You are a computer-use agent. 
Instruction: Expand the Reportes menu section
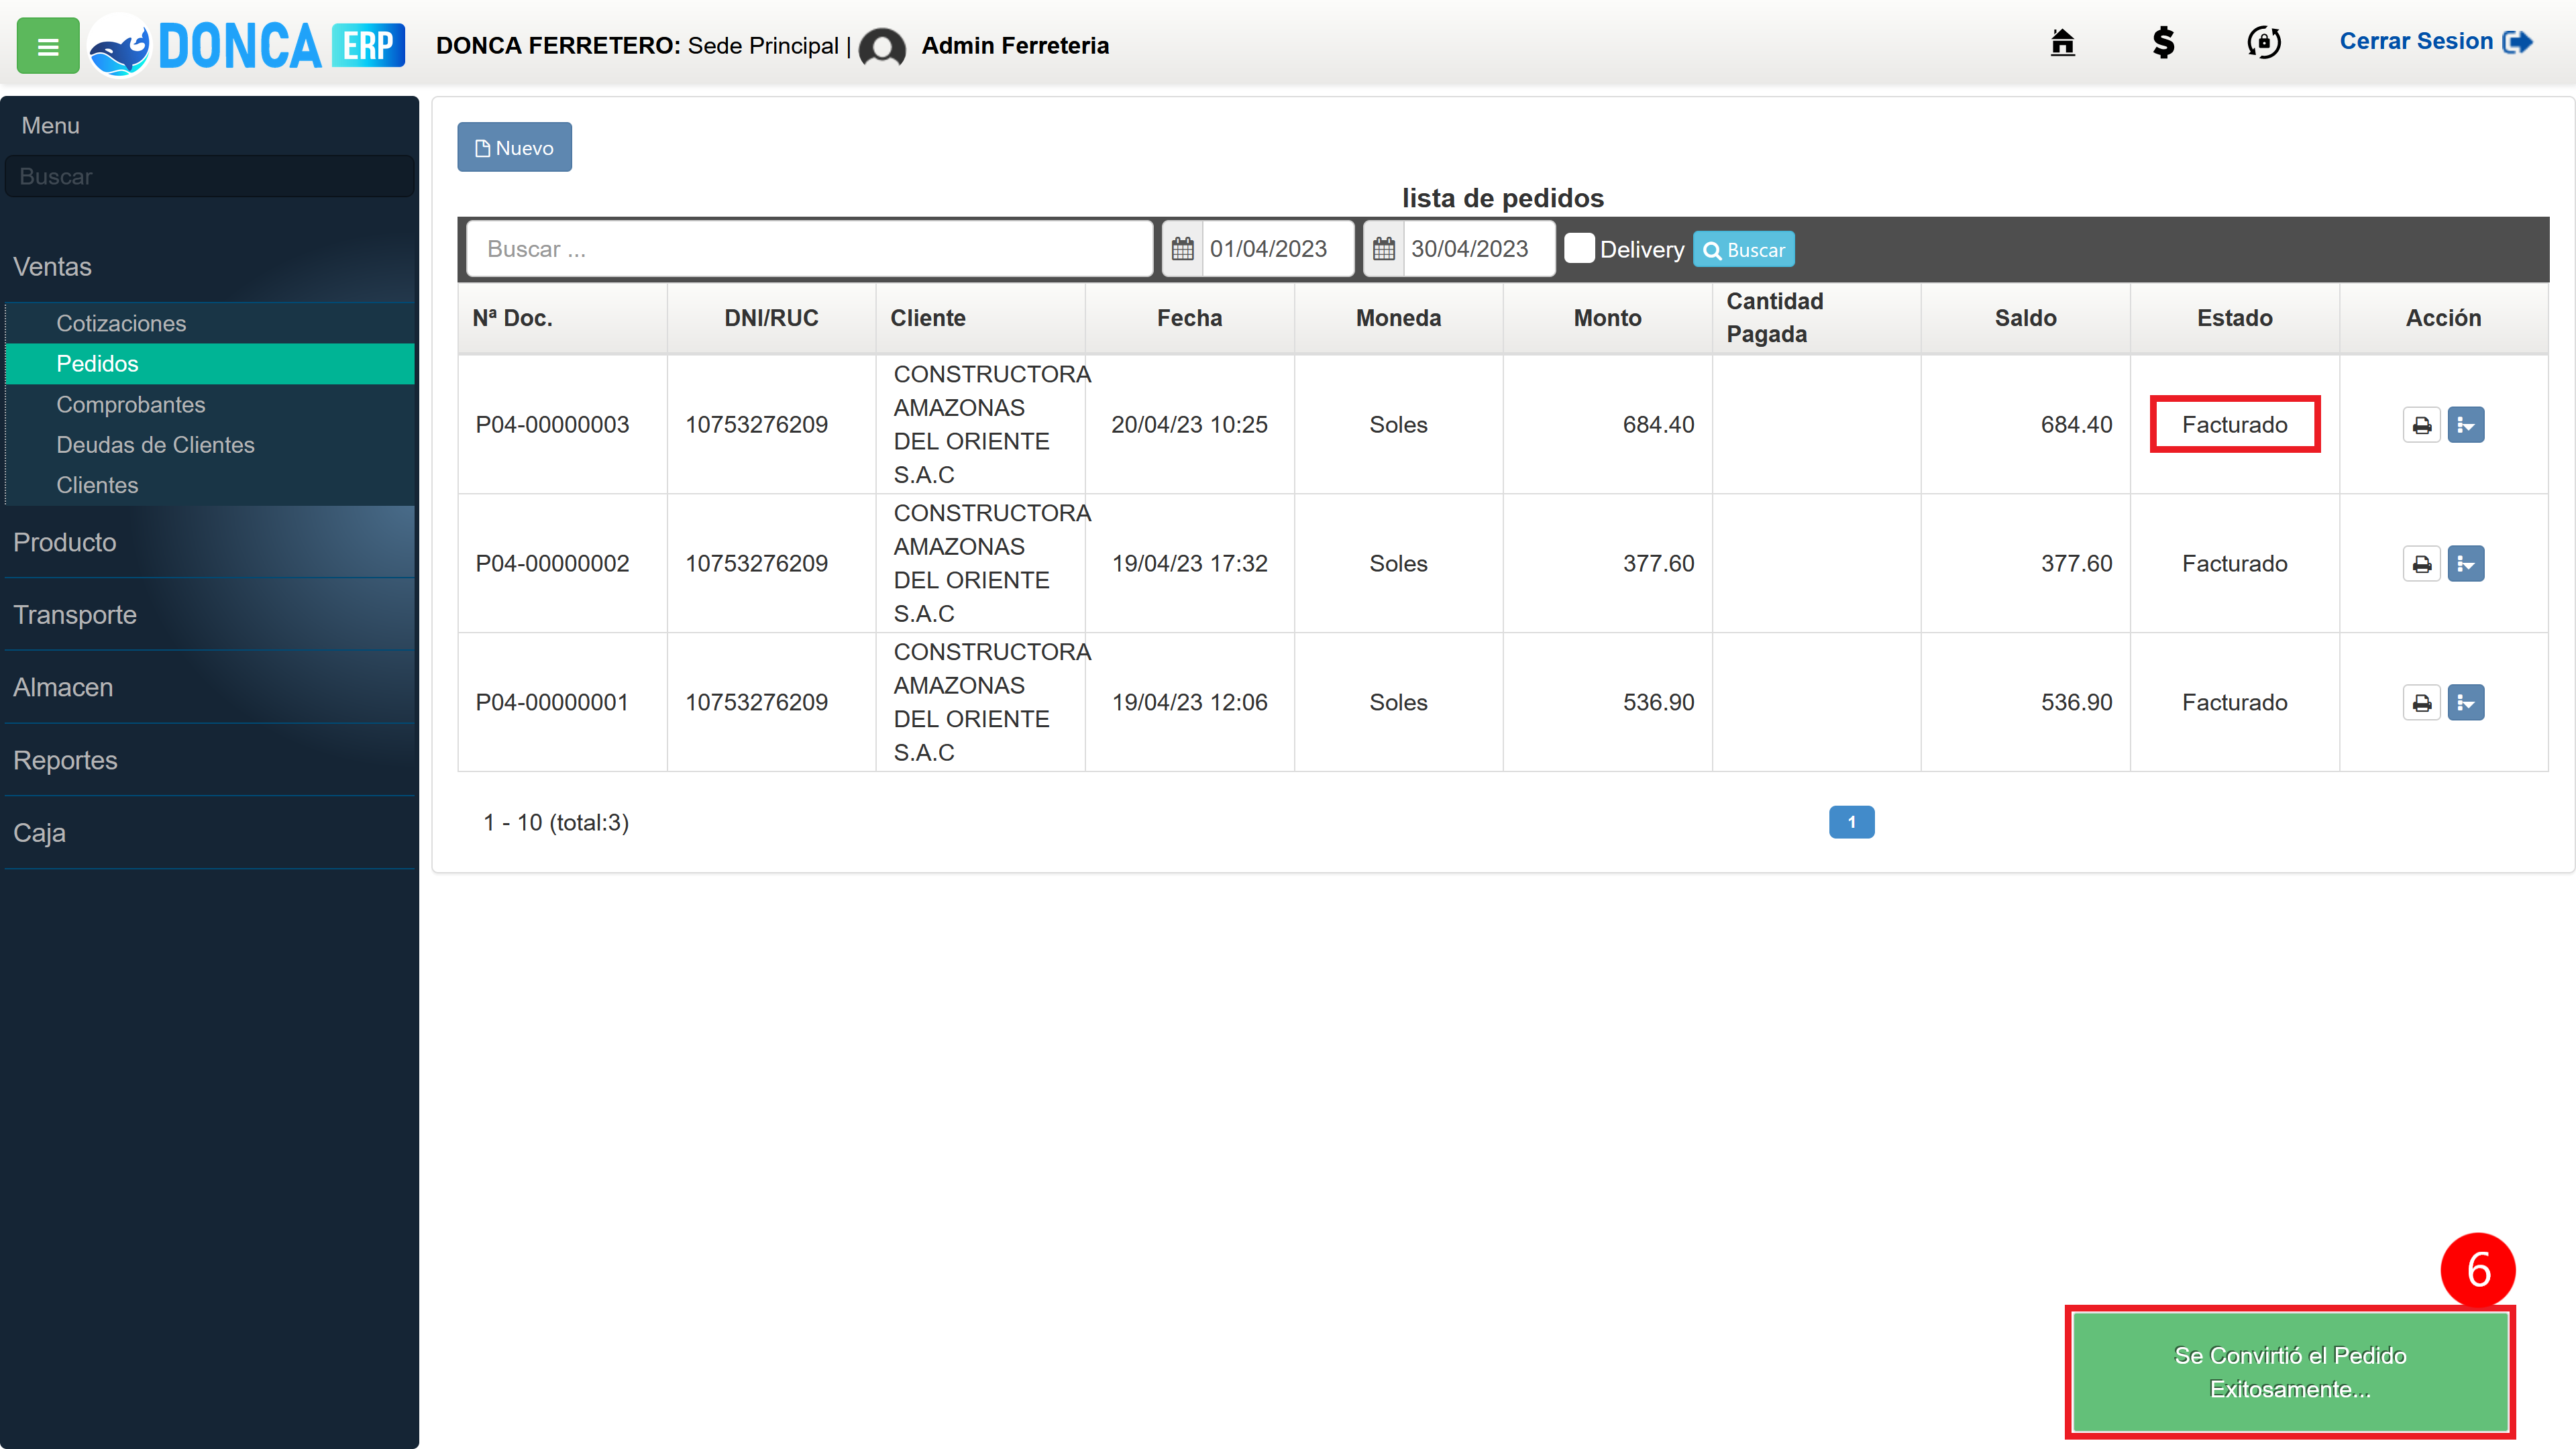point(209,761)
